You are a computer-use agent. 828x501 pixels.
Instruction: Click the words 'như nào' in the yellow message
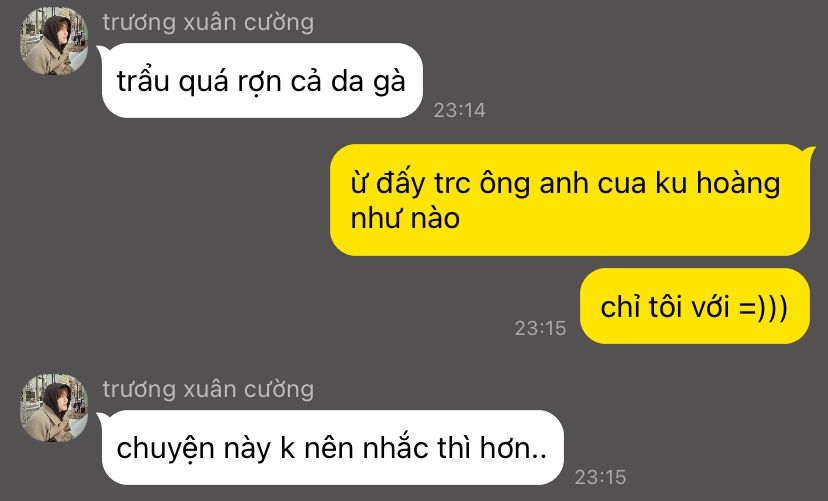(405, 219)
